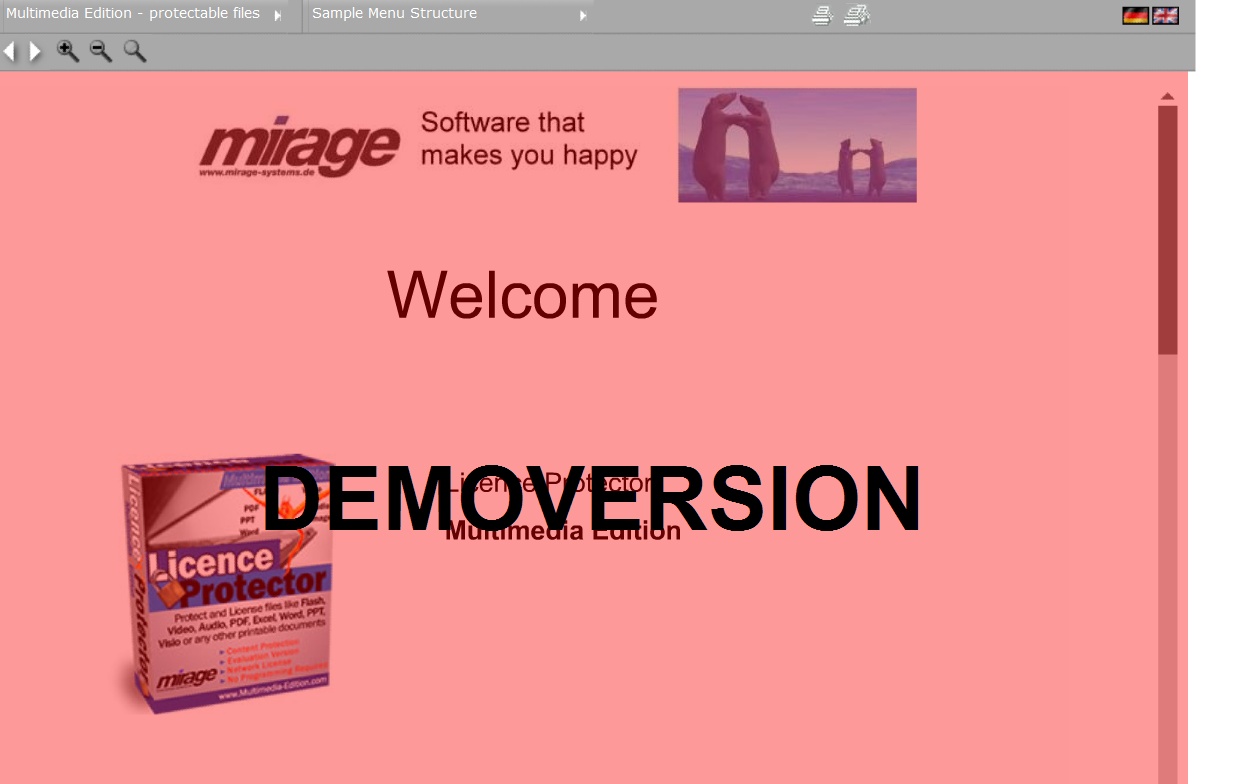The width and height of the screenshot is (1244, 784).
Task: Click the multiple-pages printer icon
Action: pyautogui.click(x=857, y=15)
